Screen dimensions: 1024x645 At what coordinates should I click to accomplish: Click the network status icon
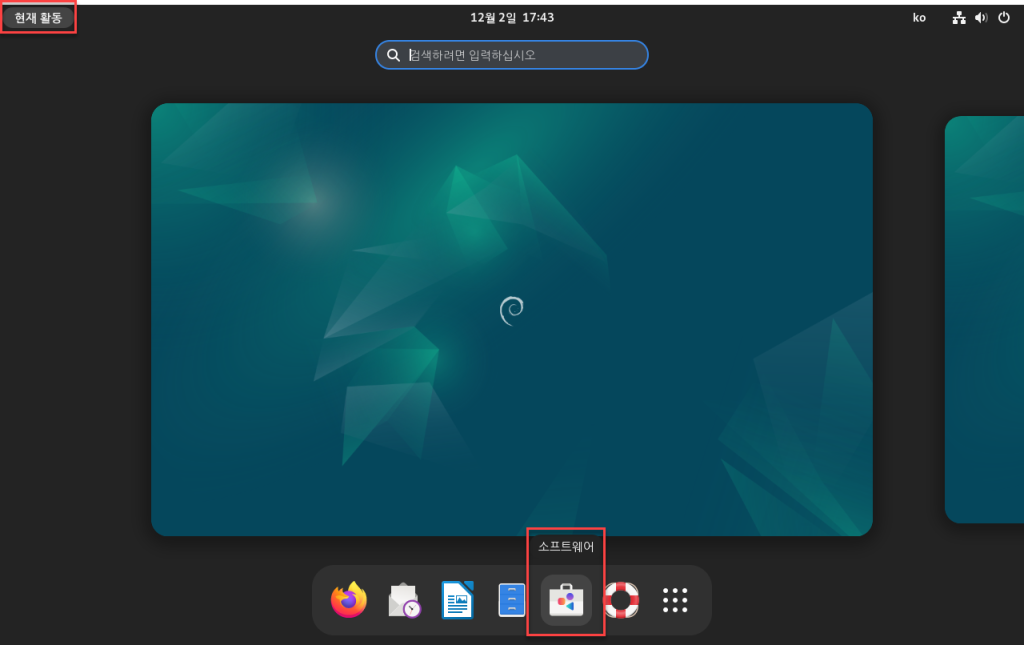[959, 18]
